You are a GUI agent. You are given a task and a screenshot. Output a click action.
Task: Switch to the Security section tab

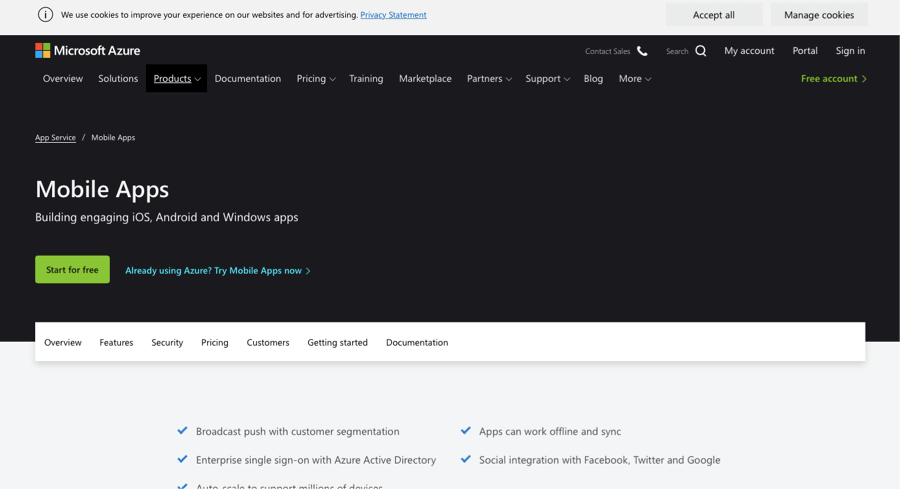(x=167, y=343)
